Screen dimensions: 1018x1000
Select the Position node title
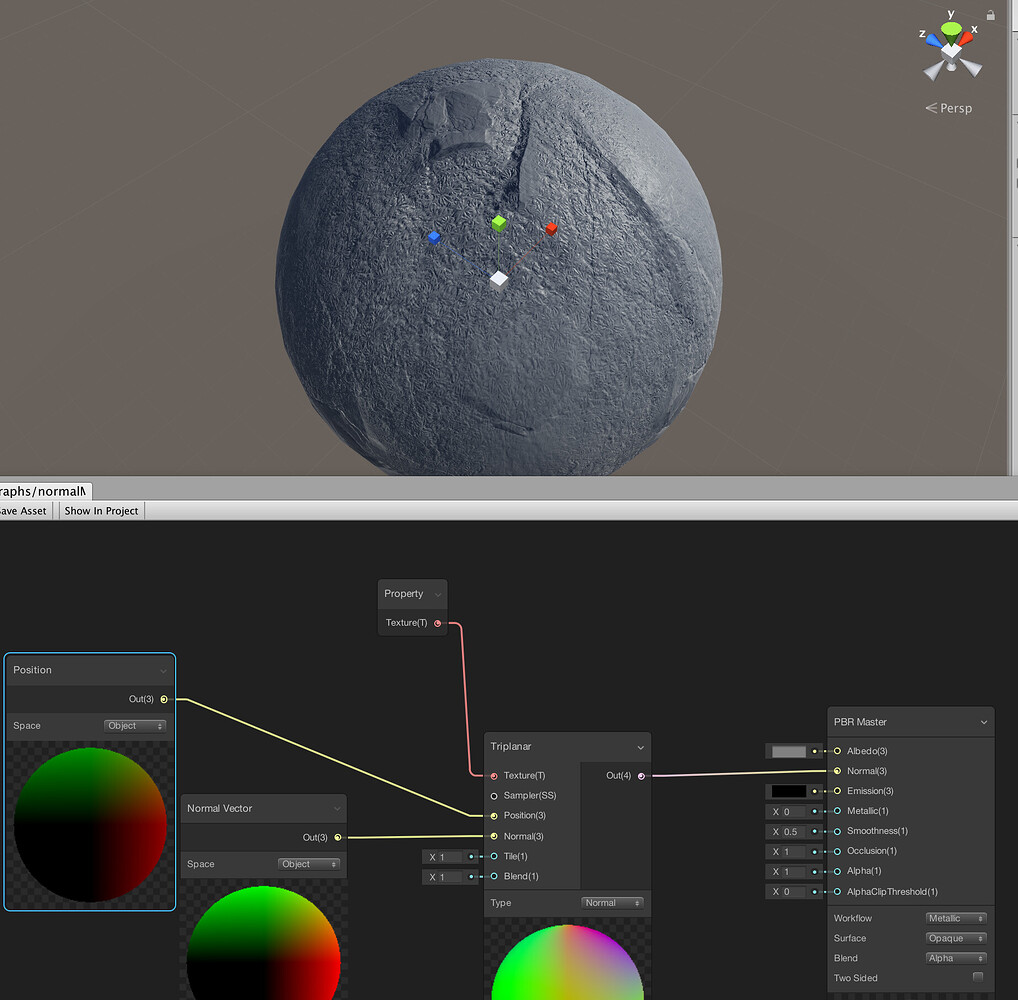pyautogui.click(x=32, y=670)
